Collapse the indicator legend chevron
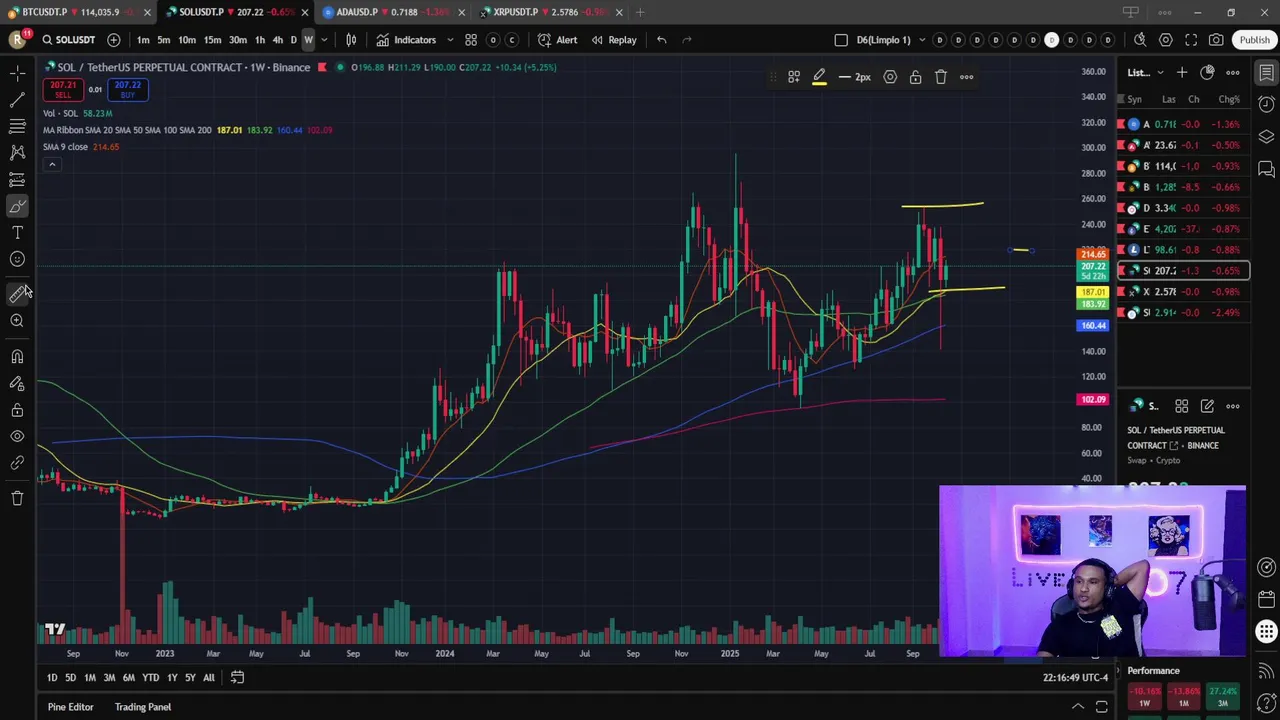The width and height of the screenshot is (1280, 720). tap(52, 164)
